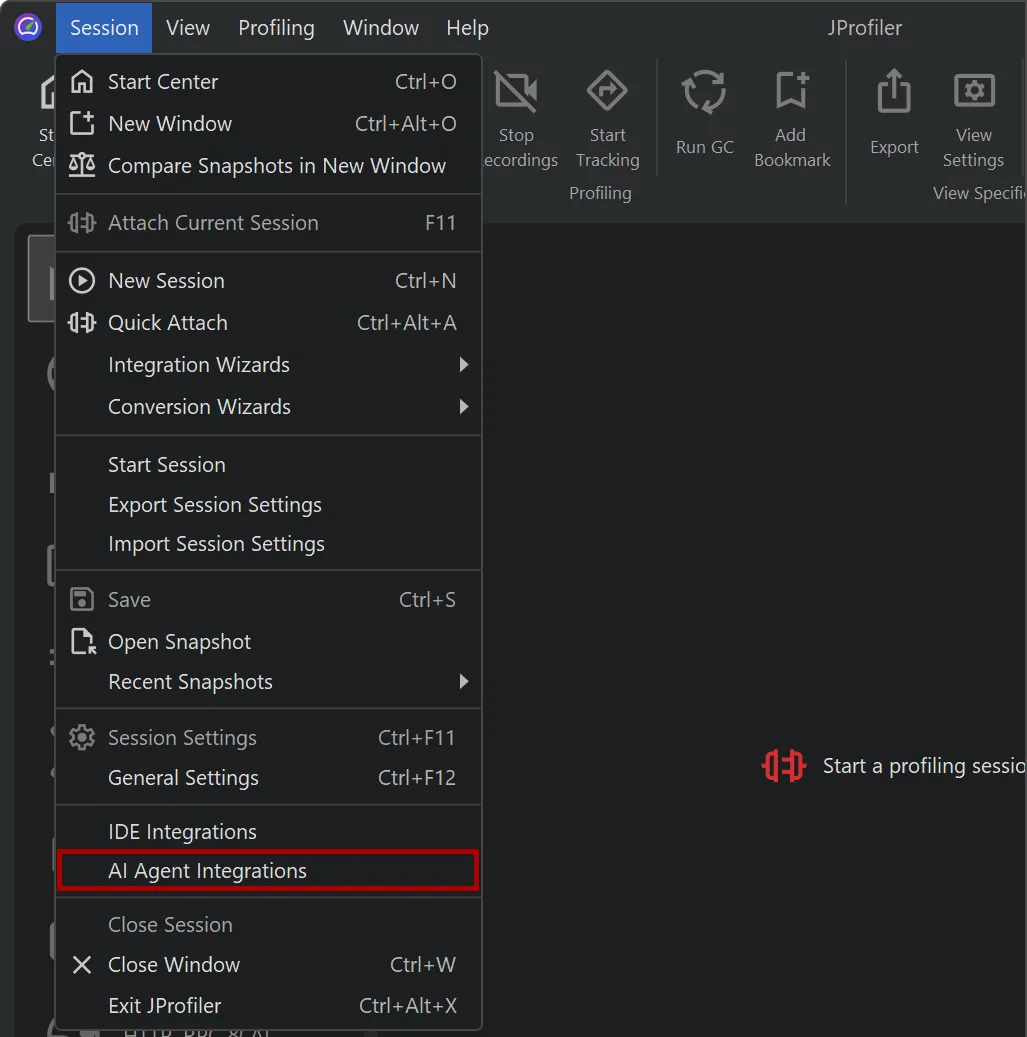Image resolution: width=1027 pixels, height=1037 pixels.
Task: Click the JProfiler logo in the corner
Action: tap(27, 27)
